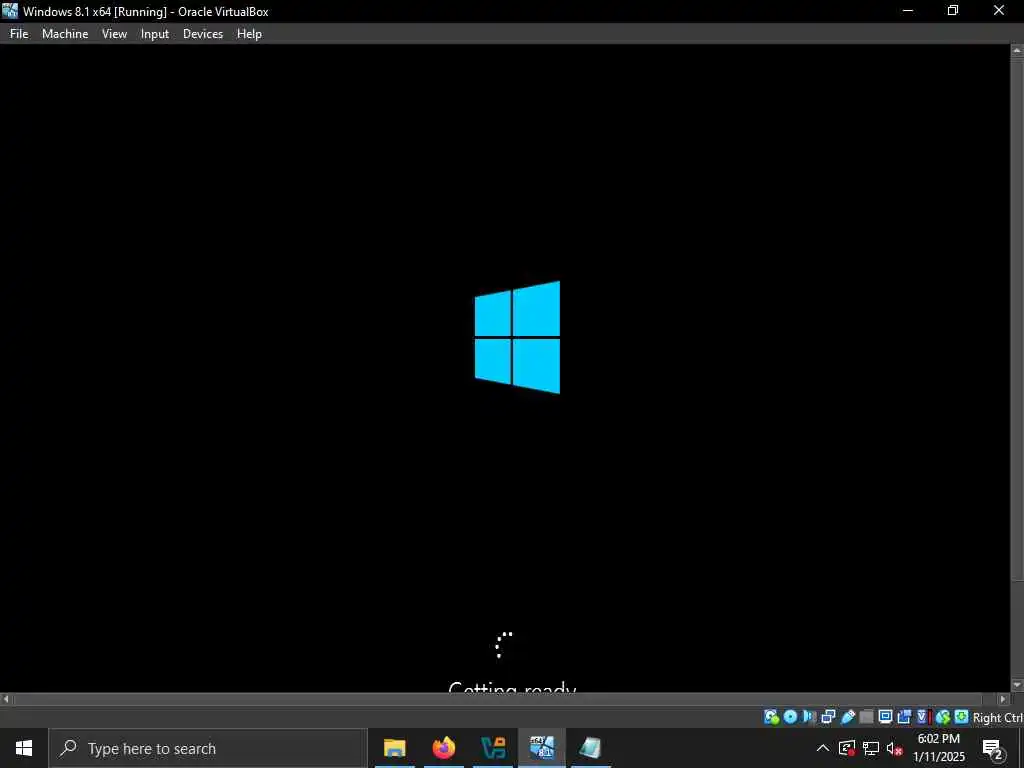Image resolution: width=1024 pixels, height=768 pixels.
Task: Open the Help menu
Action: pos(249,34)
